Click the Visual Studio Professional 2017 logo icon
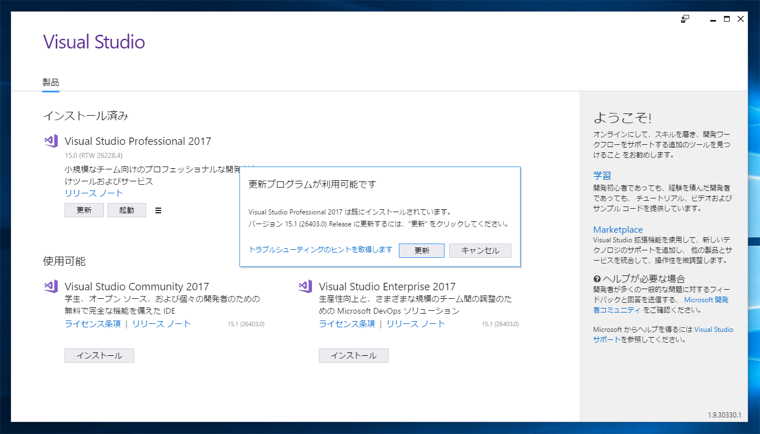 [x=51, y=141]
